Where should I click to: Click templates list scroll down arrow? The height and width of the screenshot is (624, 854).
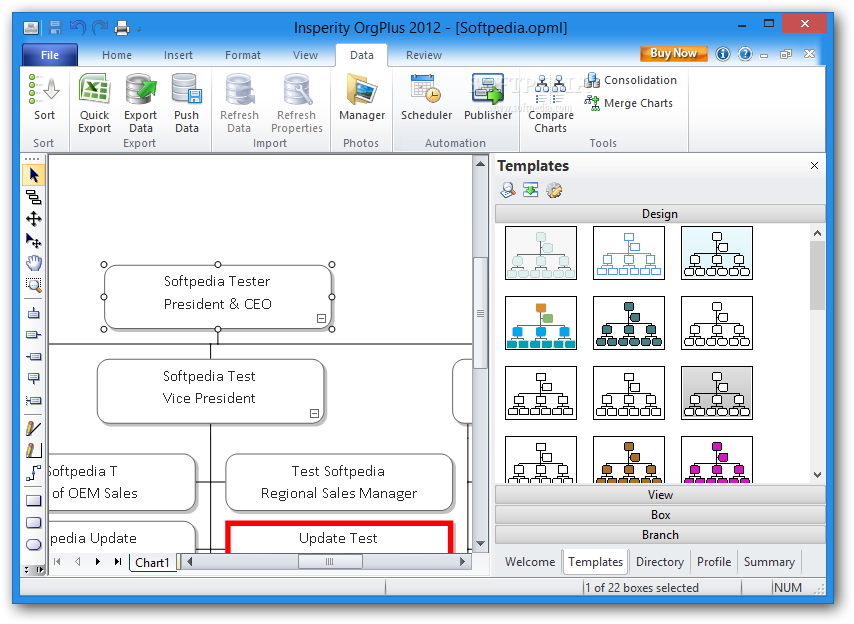818,475
